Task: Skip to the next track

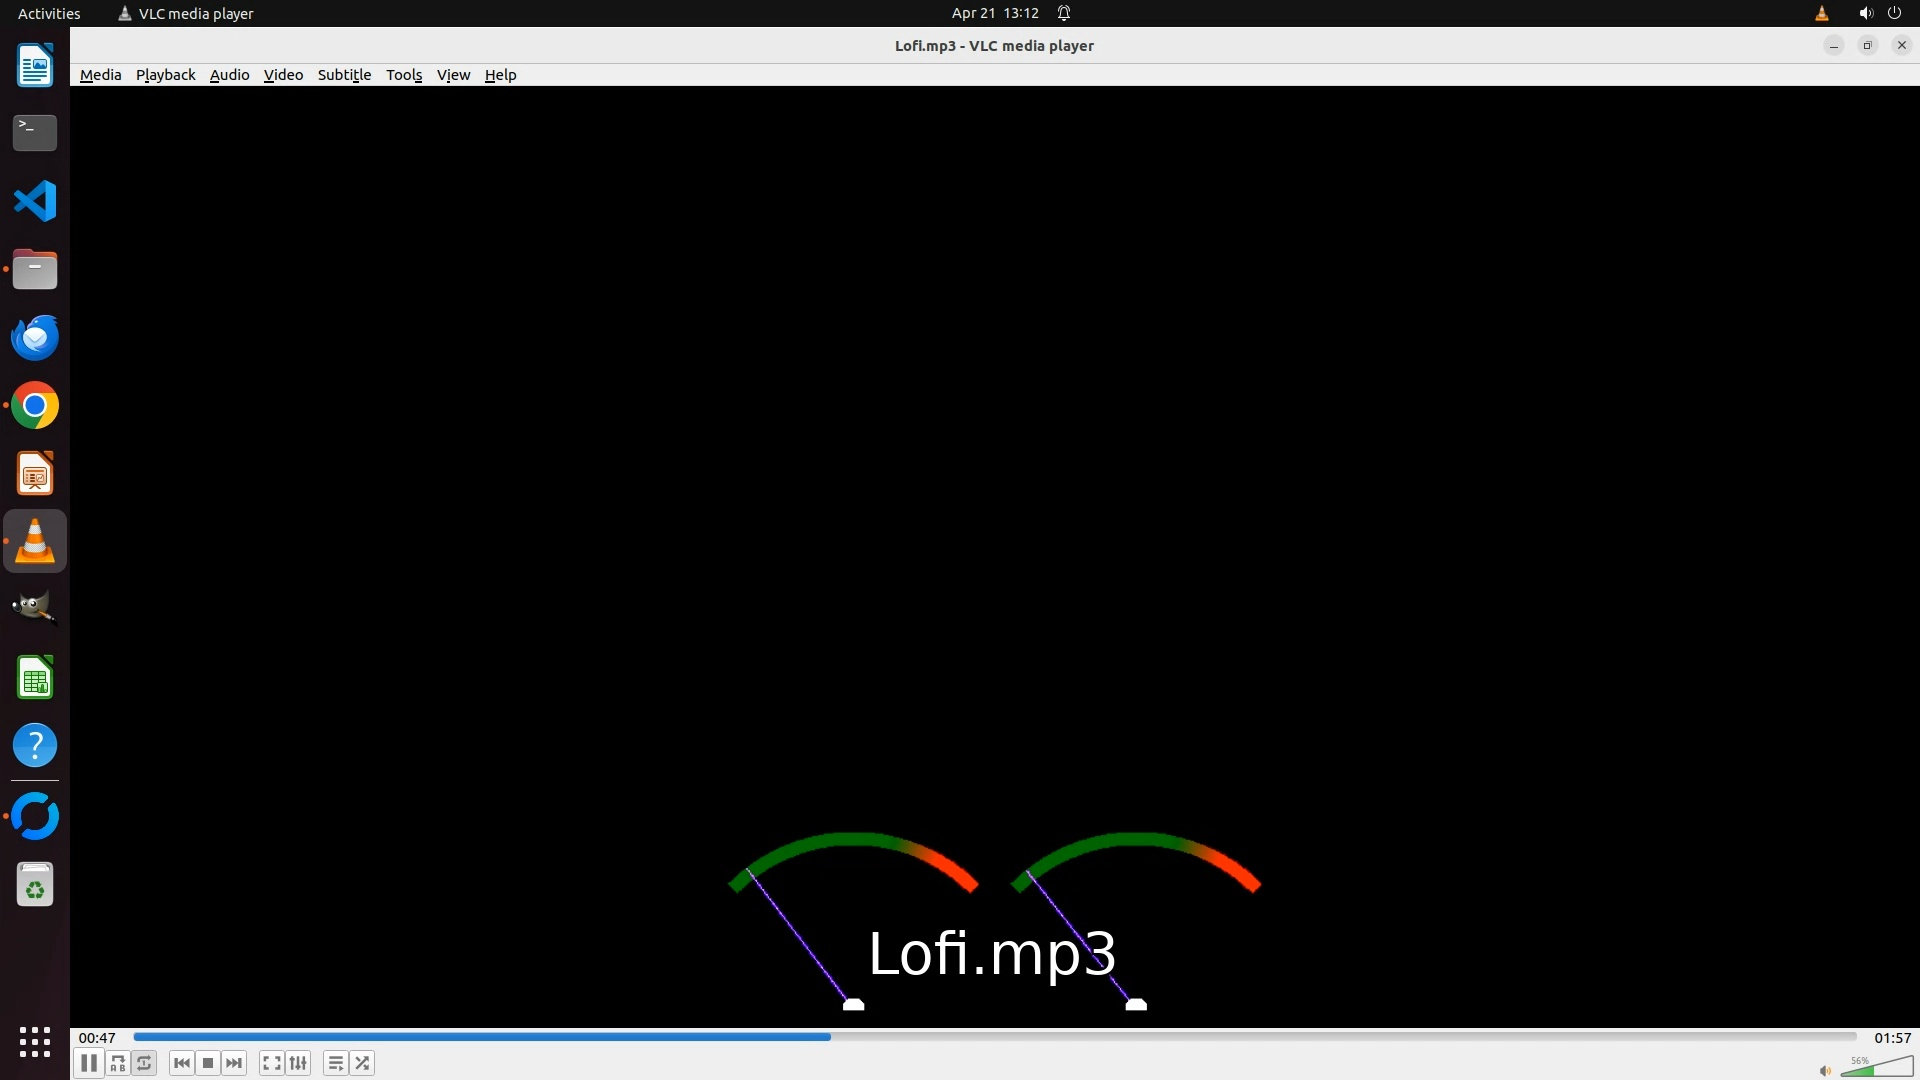Action: tap(234, 1063)
